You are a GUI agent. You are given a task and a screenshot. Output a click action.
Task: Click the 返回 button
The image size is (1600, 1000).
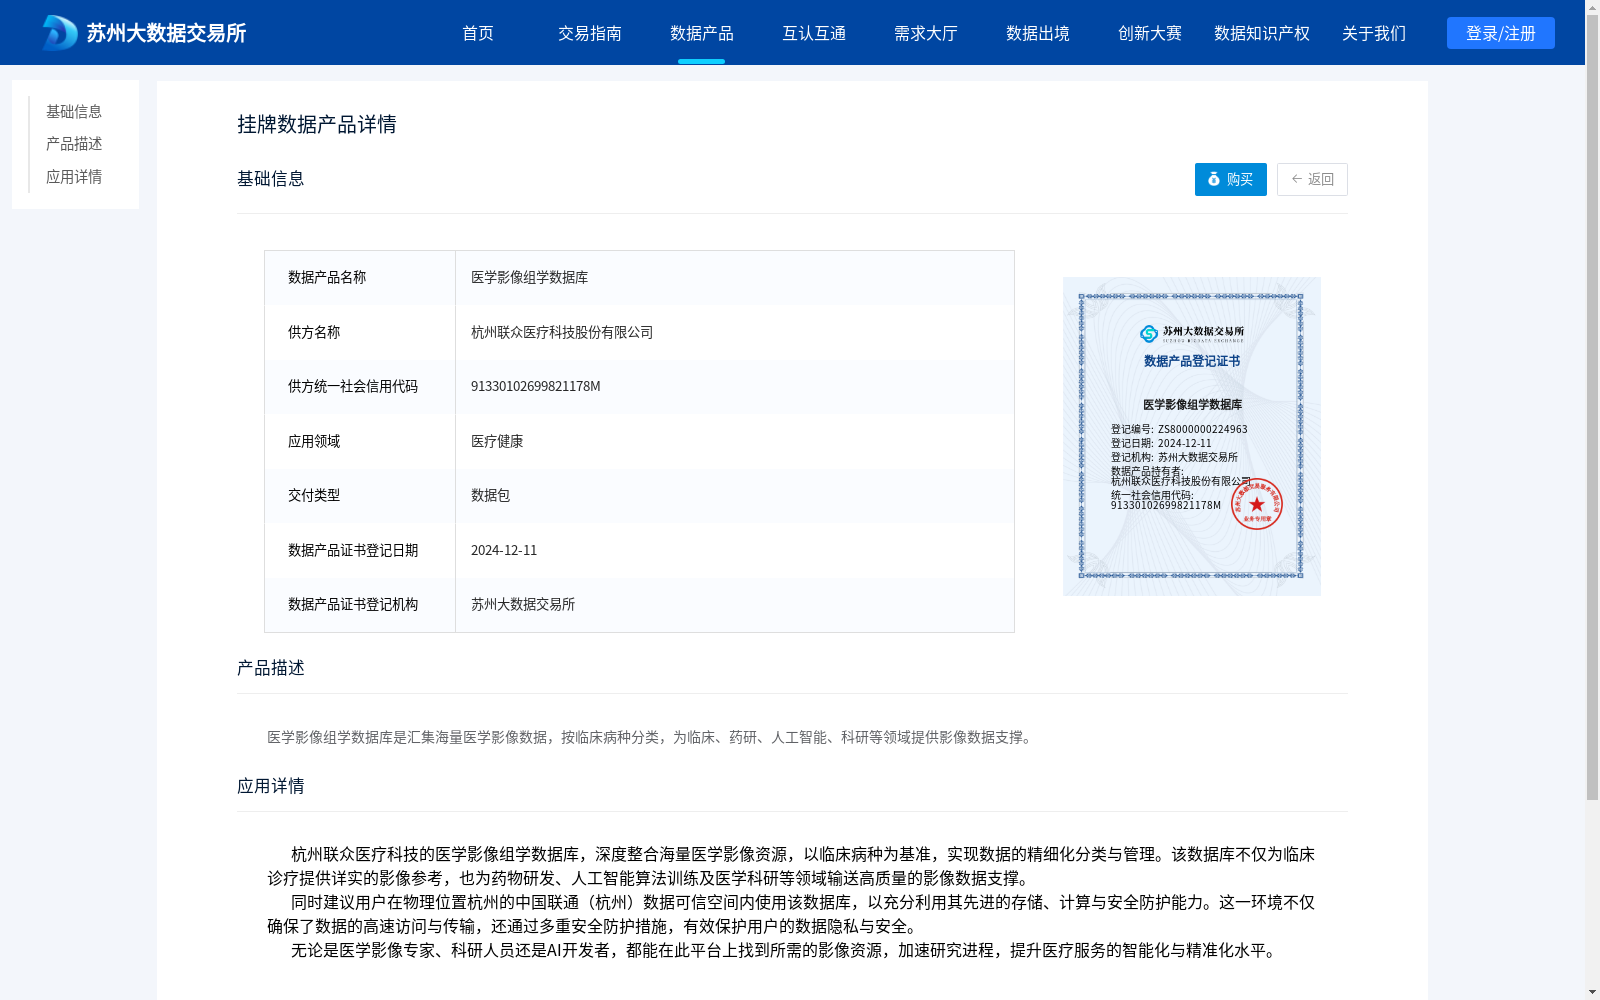[1312, 179]
